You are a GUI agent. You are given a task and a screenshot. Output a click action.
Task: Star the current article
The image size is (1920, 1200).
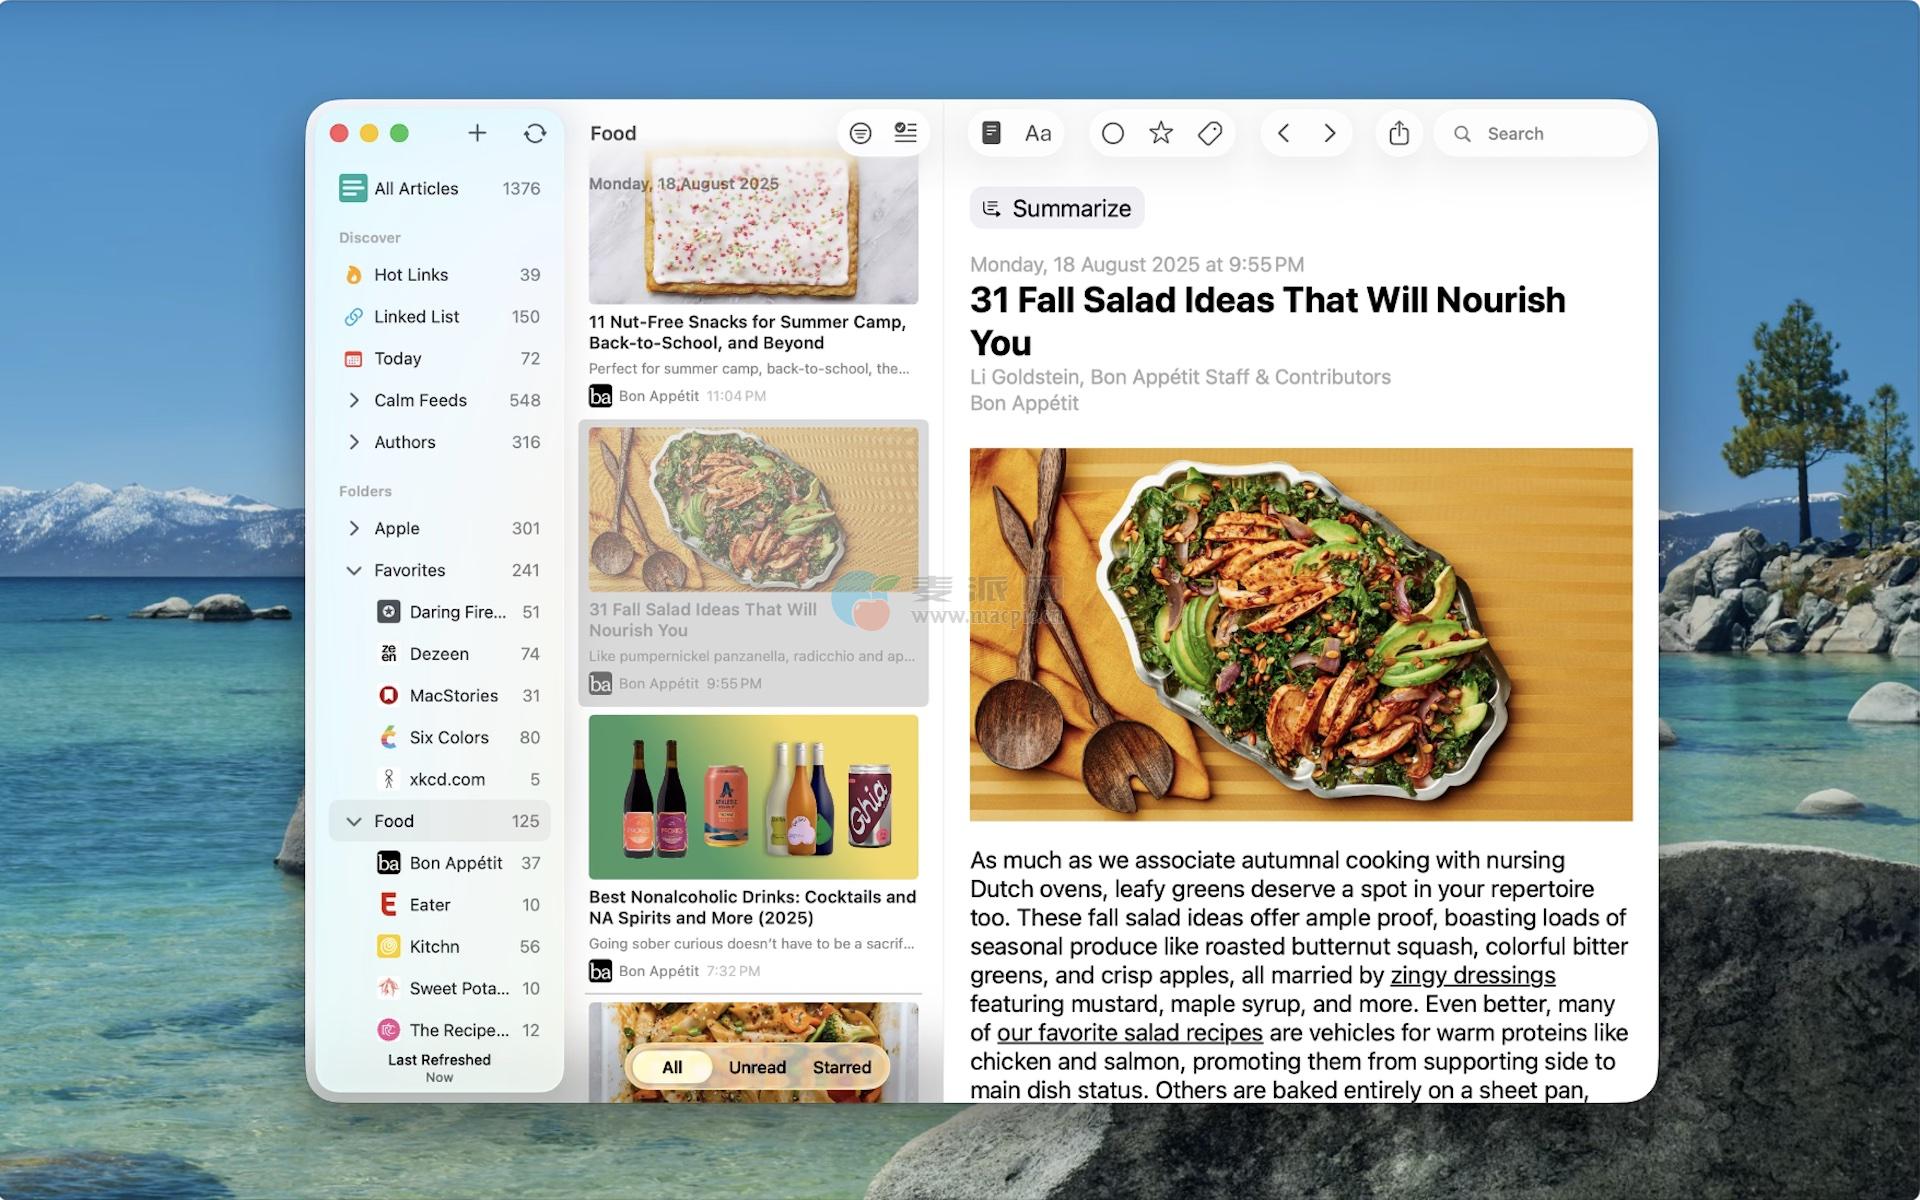click(x=1161, y=133)
